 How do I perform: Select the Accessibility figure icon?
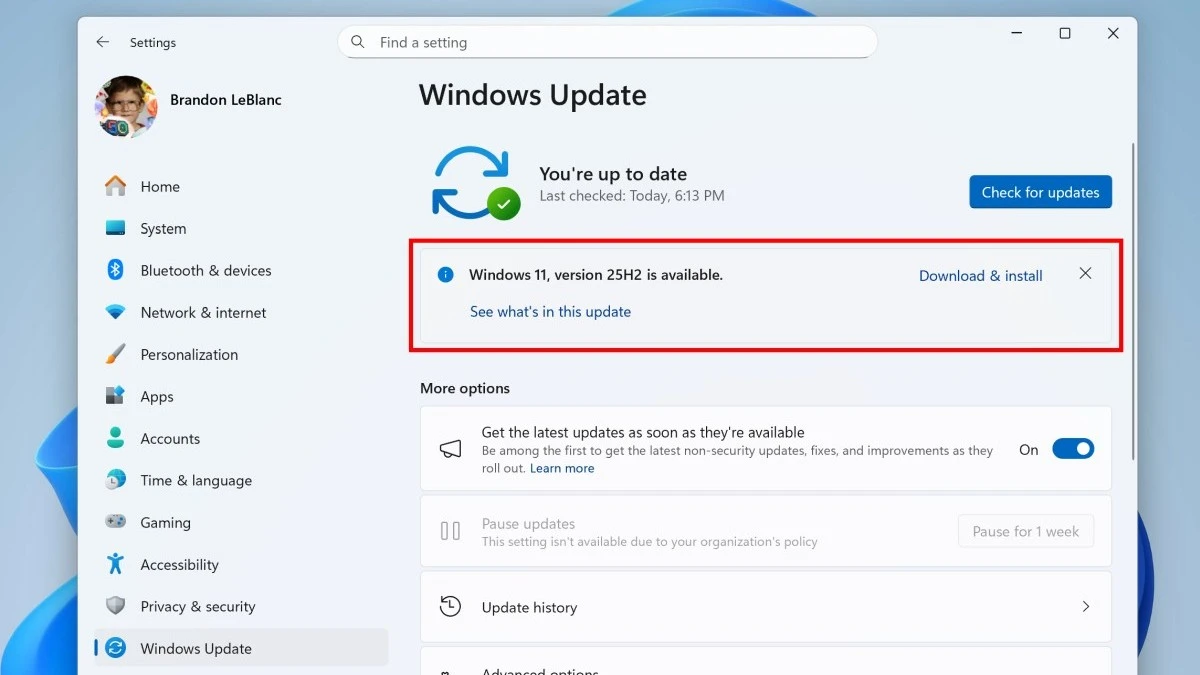(x=115, y=564)
